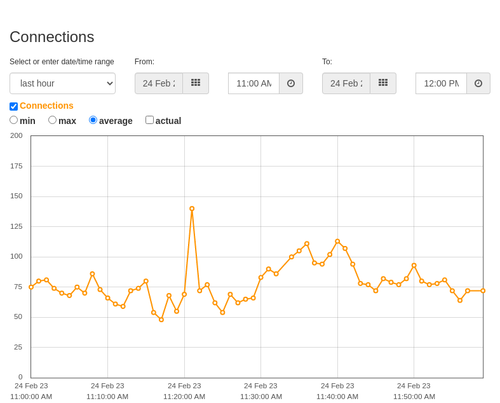
Task: Uncheck the Connections series checkbox
Action: point(14,106)
